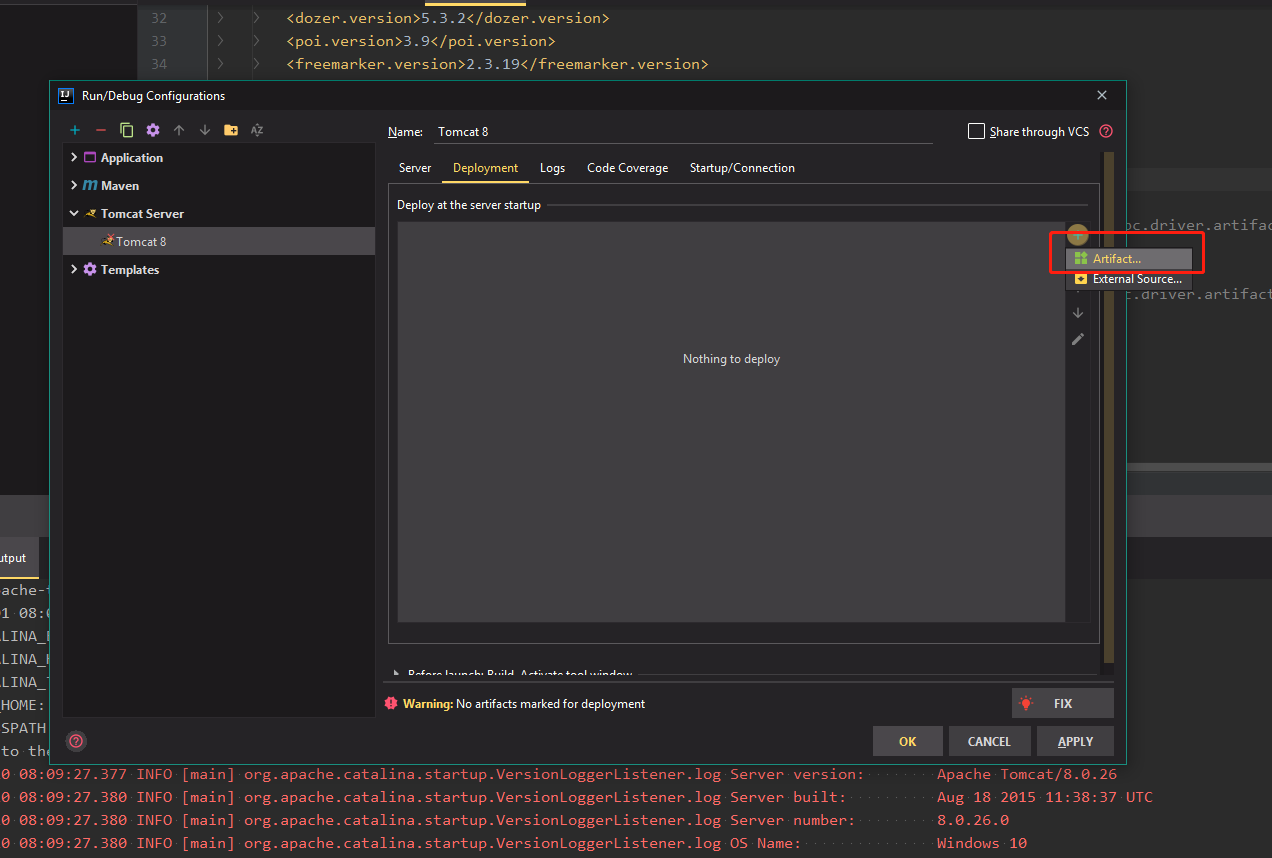The image size is (1272, 858).
Task: Expand the Maven configurations node
Action: pos(74,186)
